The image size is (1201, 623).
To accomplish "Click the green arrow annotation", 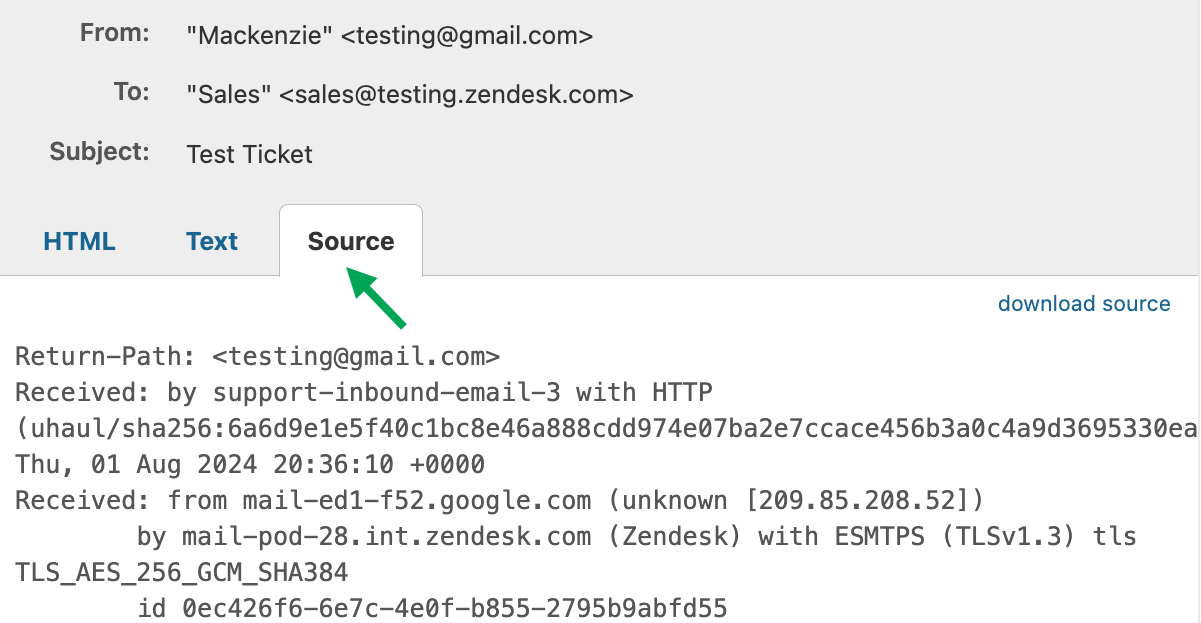I will click(x=377, y=298).
